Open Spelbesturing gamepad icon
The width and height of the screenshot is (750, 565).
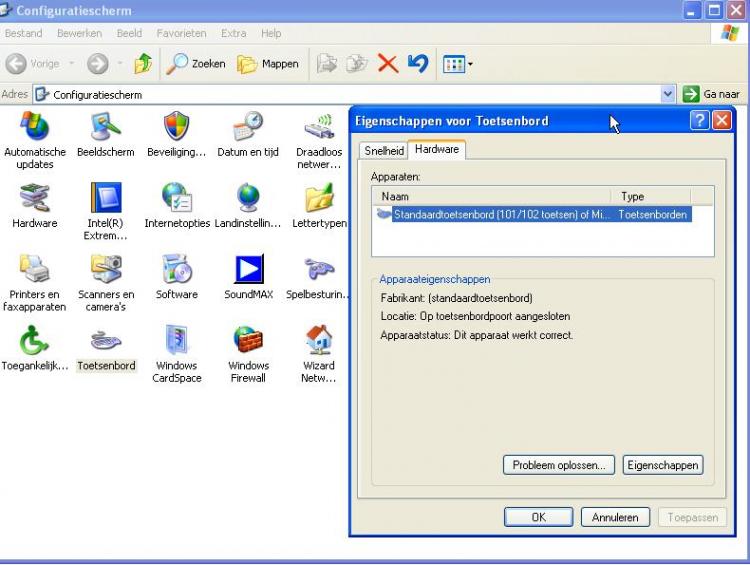pyautogui.click(x=319, y=269)
